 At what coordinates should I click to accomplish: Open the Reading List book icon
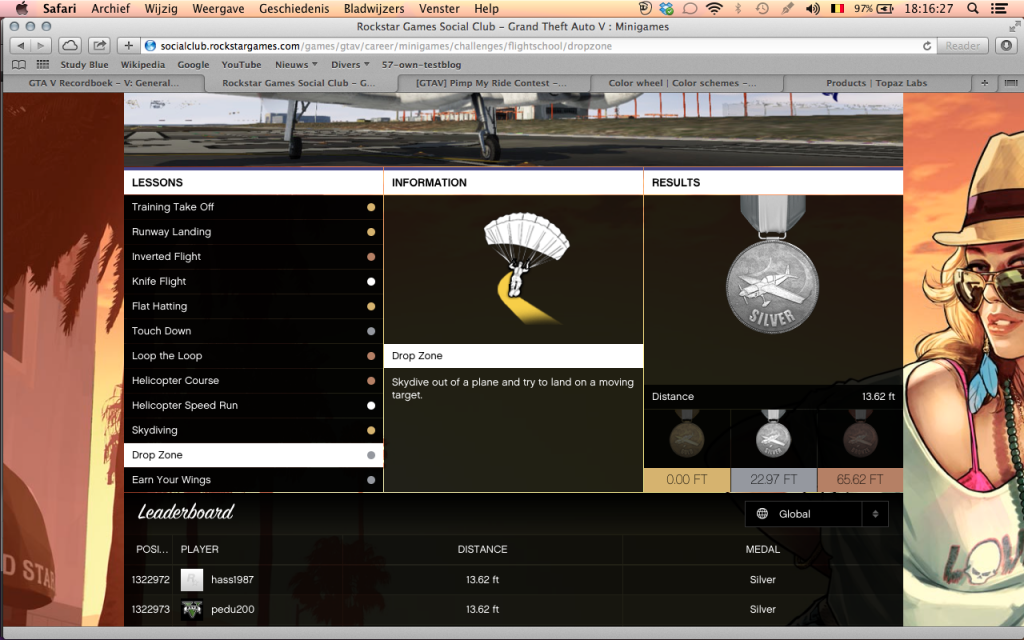pyautogui.click(x=19, y=65)
